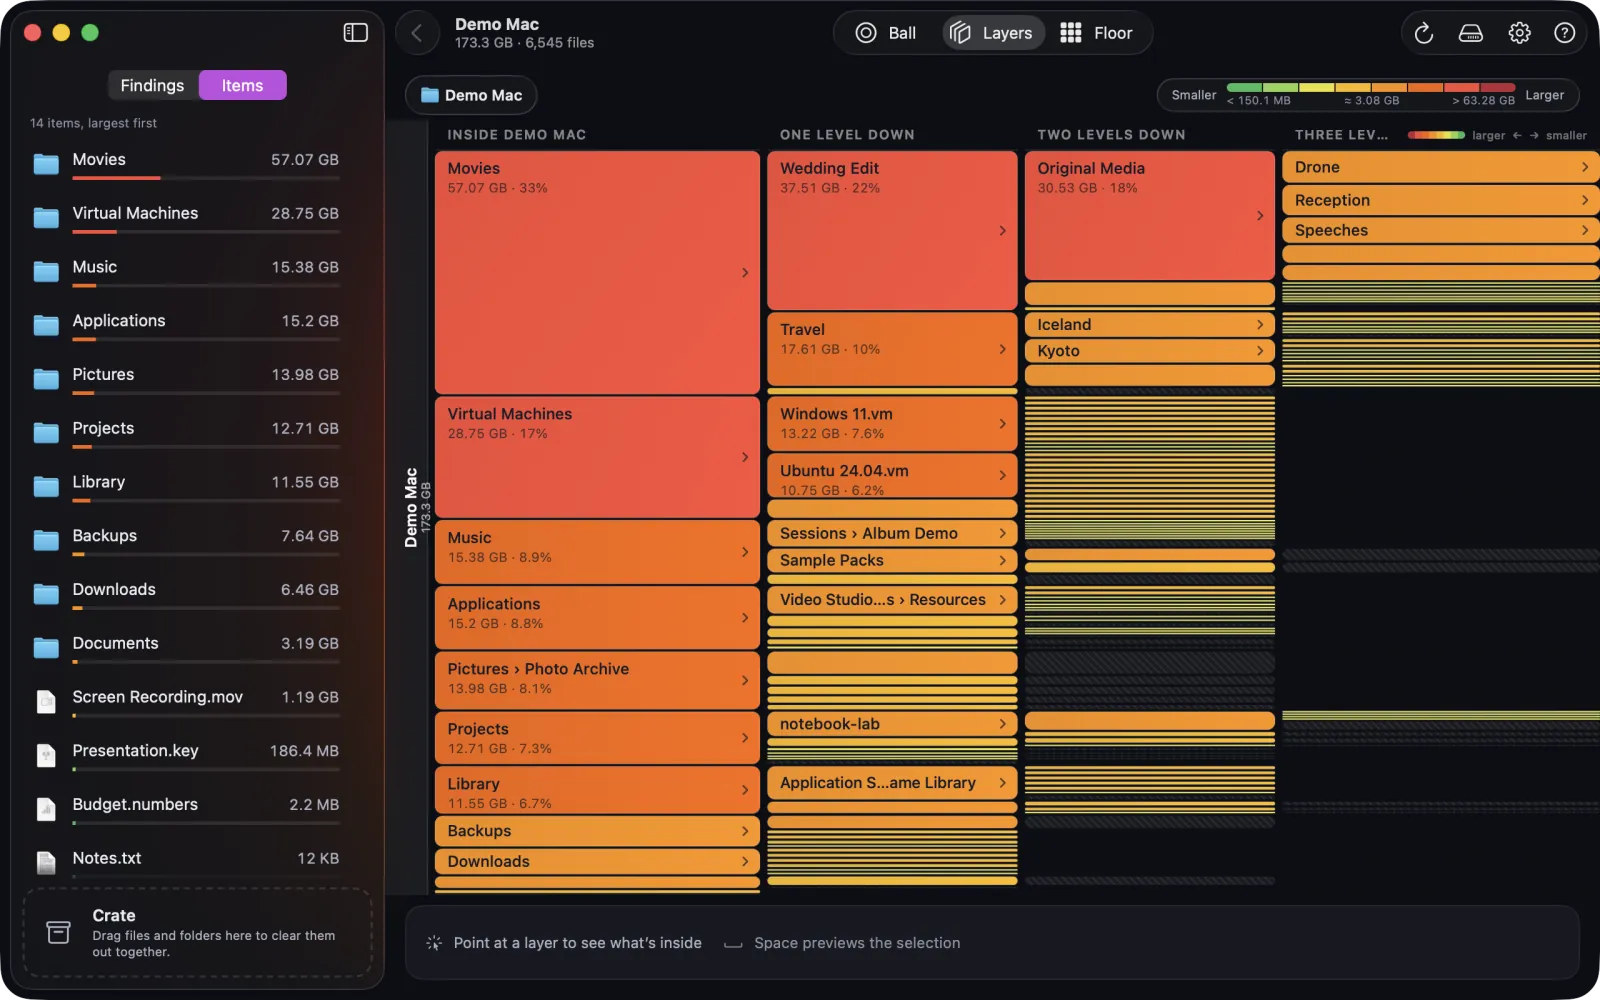Screen dimensions: 1600x1000
Task: Select the Applications row in sidebar
Action: (186, 326)
